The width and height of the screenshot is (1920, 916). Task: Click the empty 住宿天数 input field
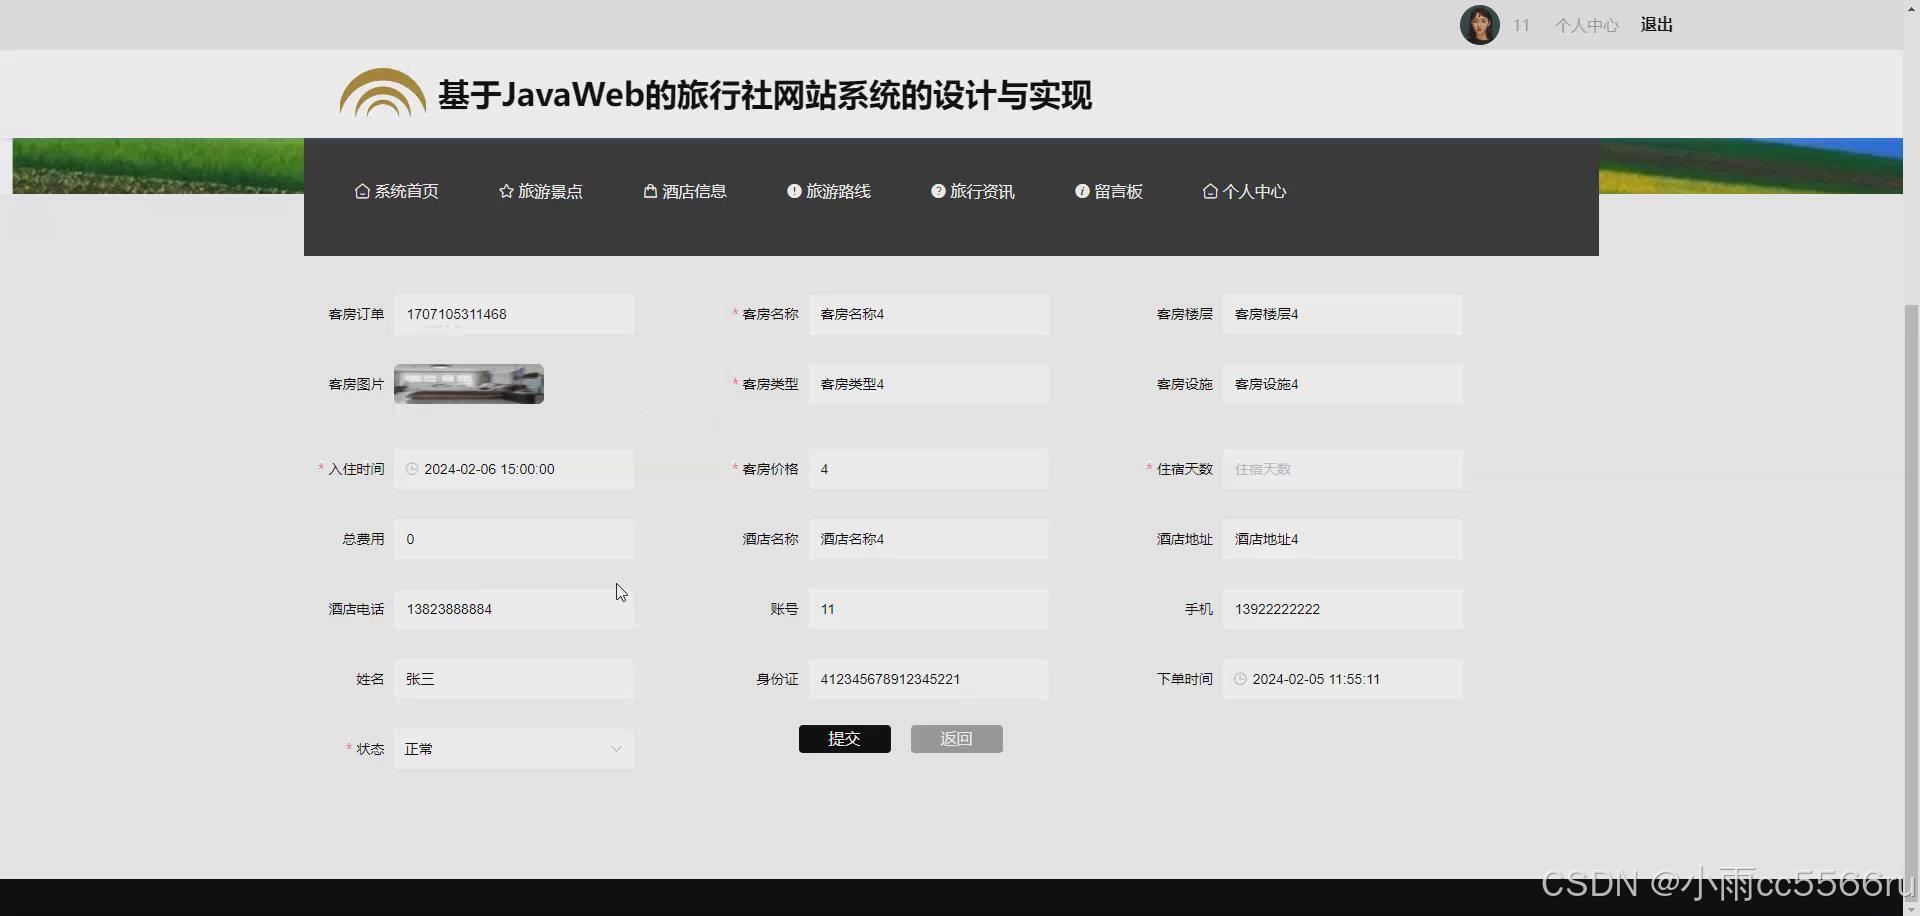[1343, 468]
